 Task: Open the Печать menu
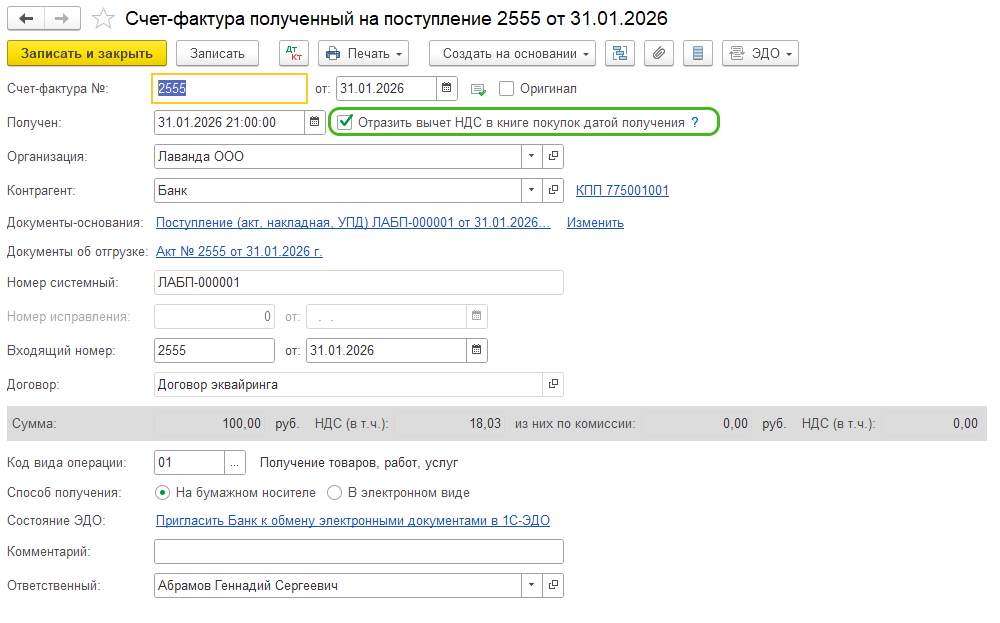click(x=363, y=53)
